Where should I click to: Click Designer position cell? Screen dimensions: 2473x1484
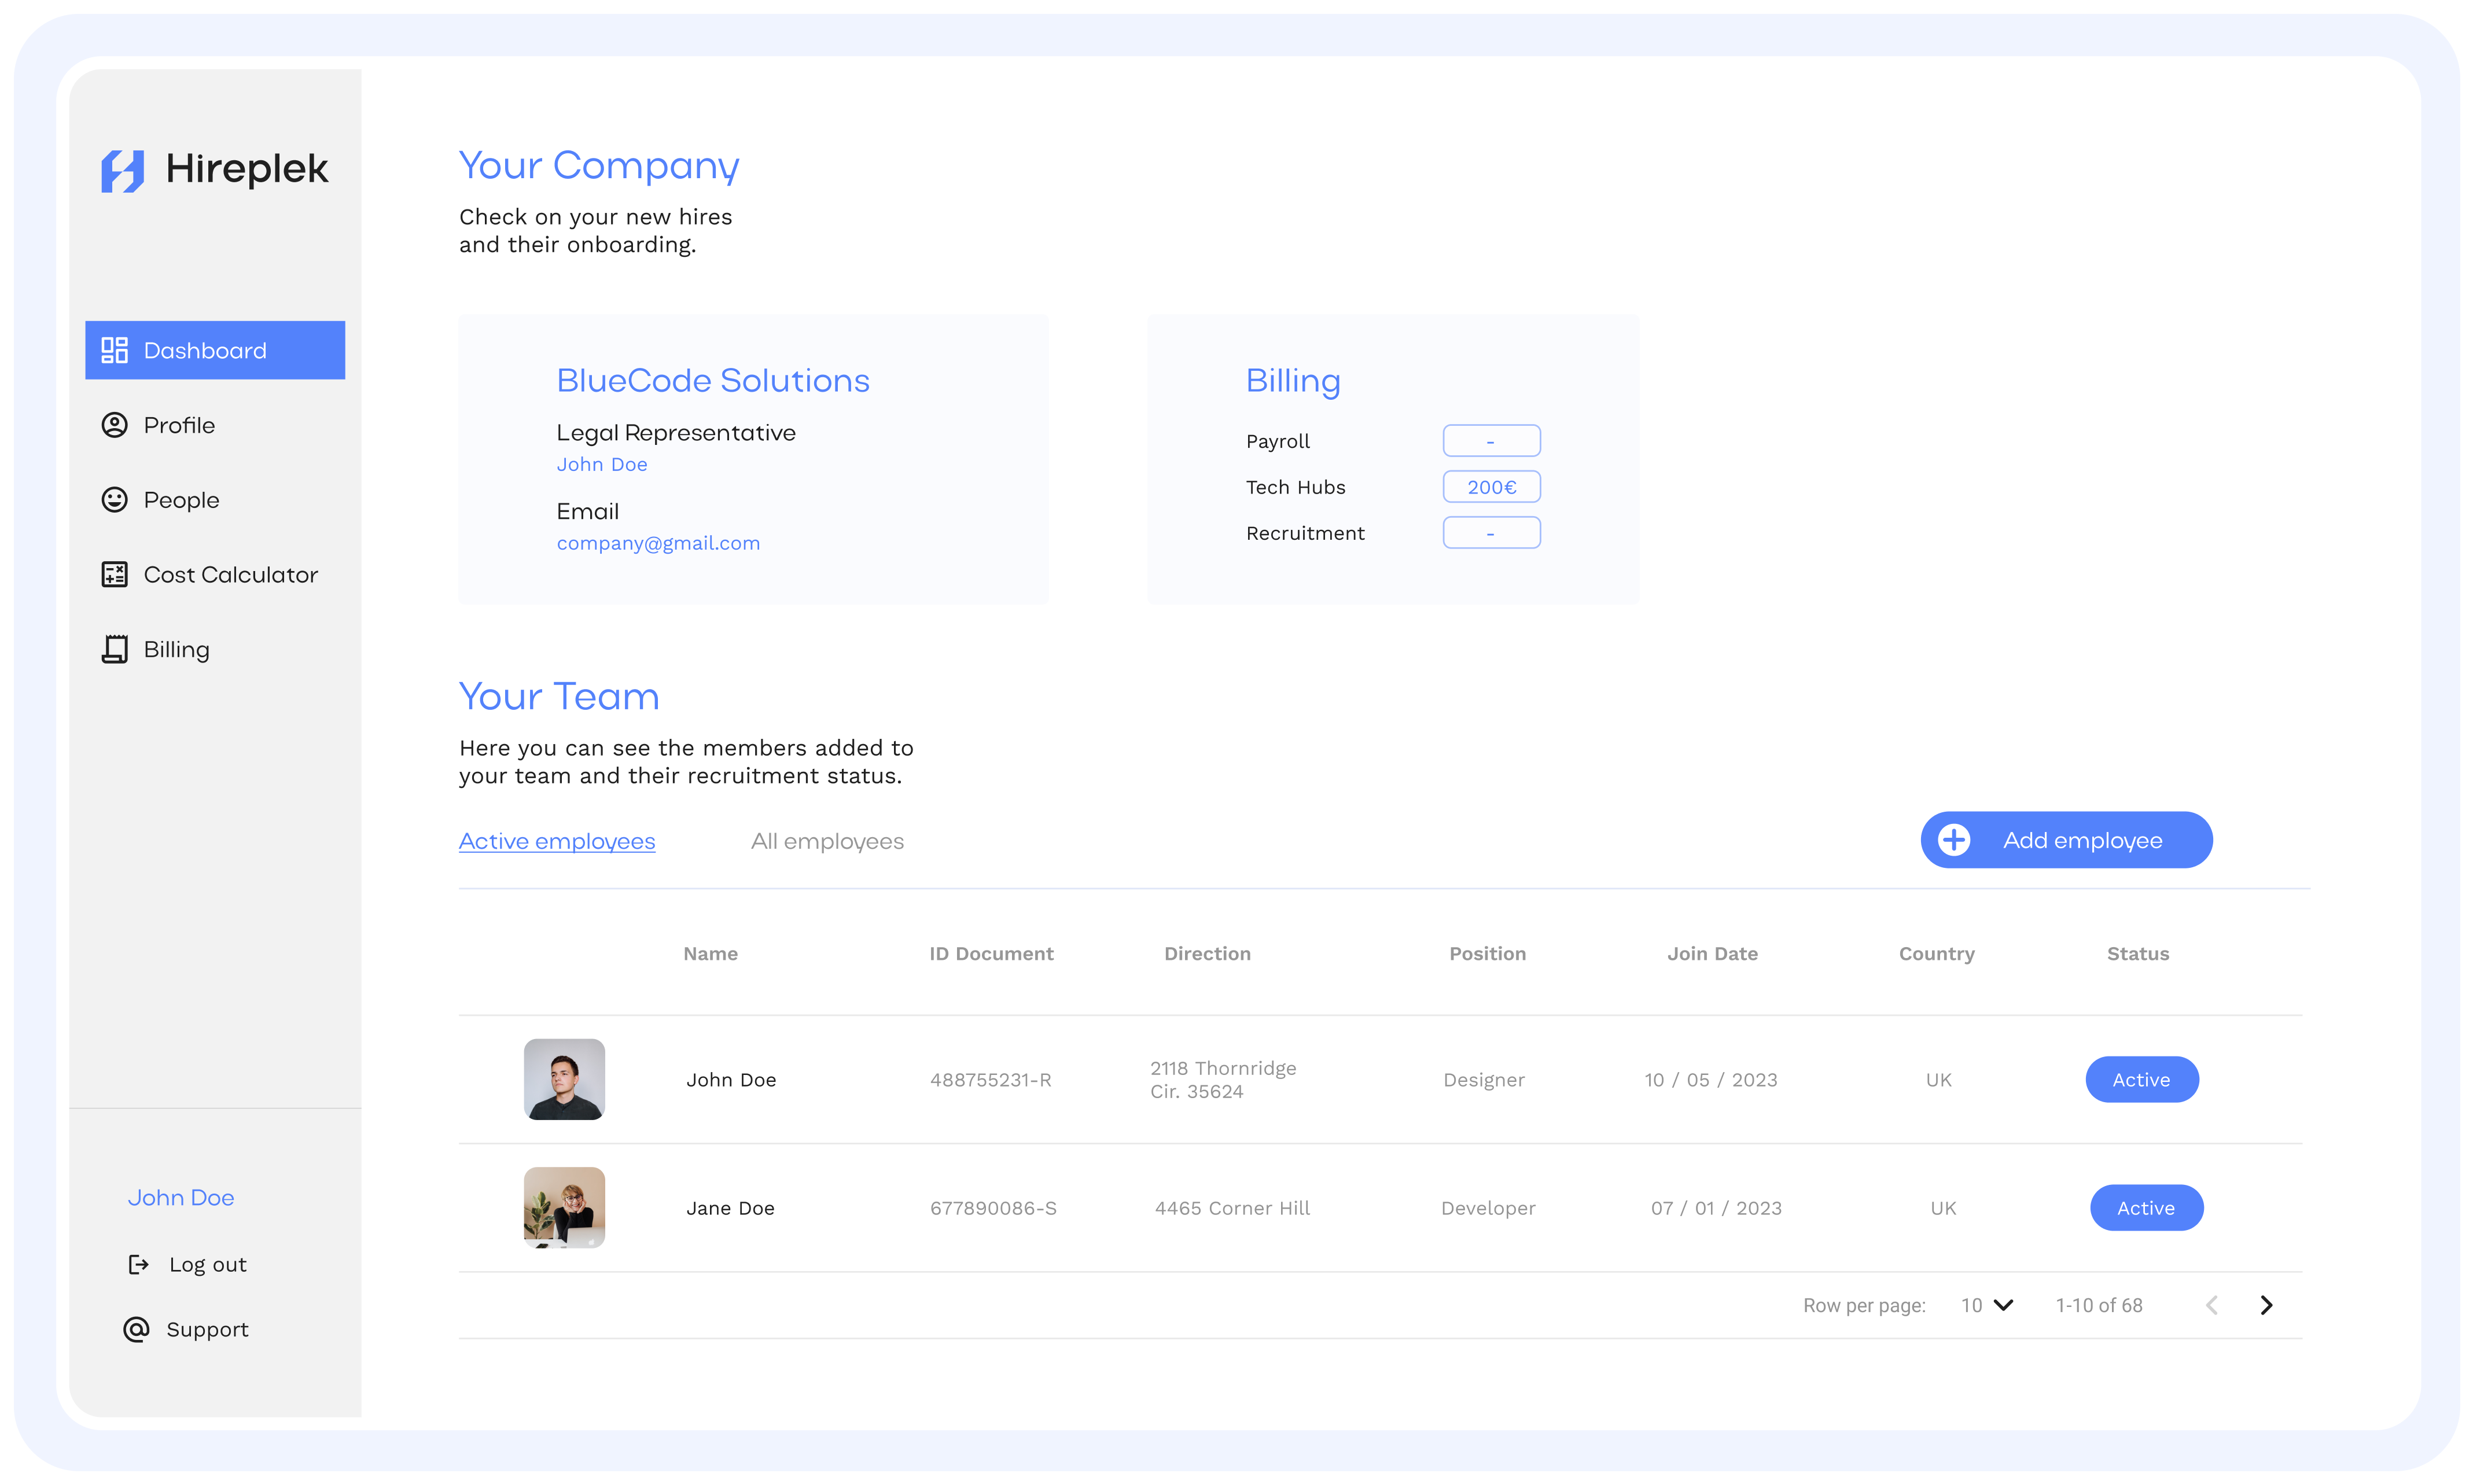pyautogui.click(x=1484, y=1080)
